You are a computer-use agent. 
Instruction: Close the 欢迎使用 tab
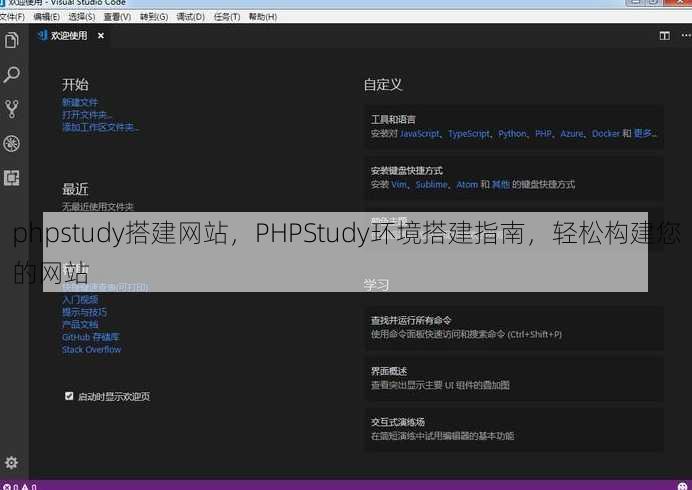101,36
